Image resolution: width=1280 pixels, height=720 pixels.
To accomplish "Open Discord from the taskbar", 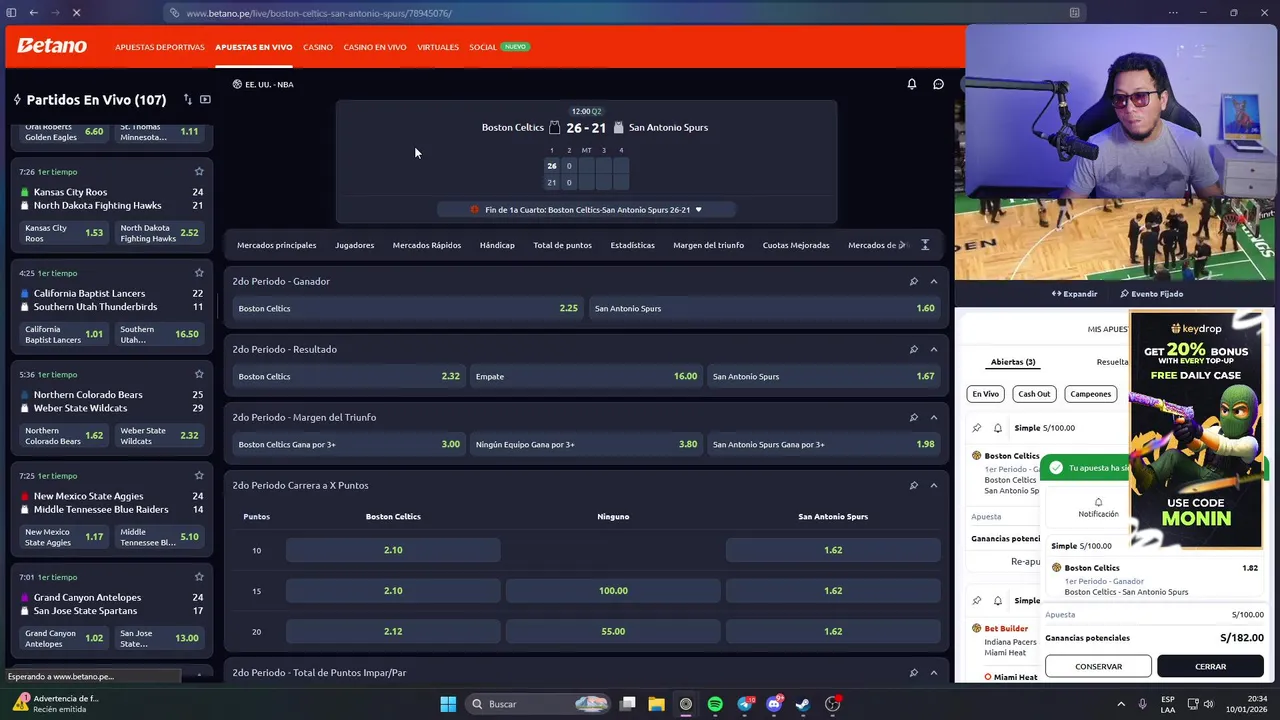I will coord(773,704).
